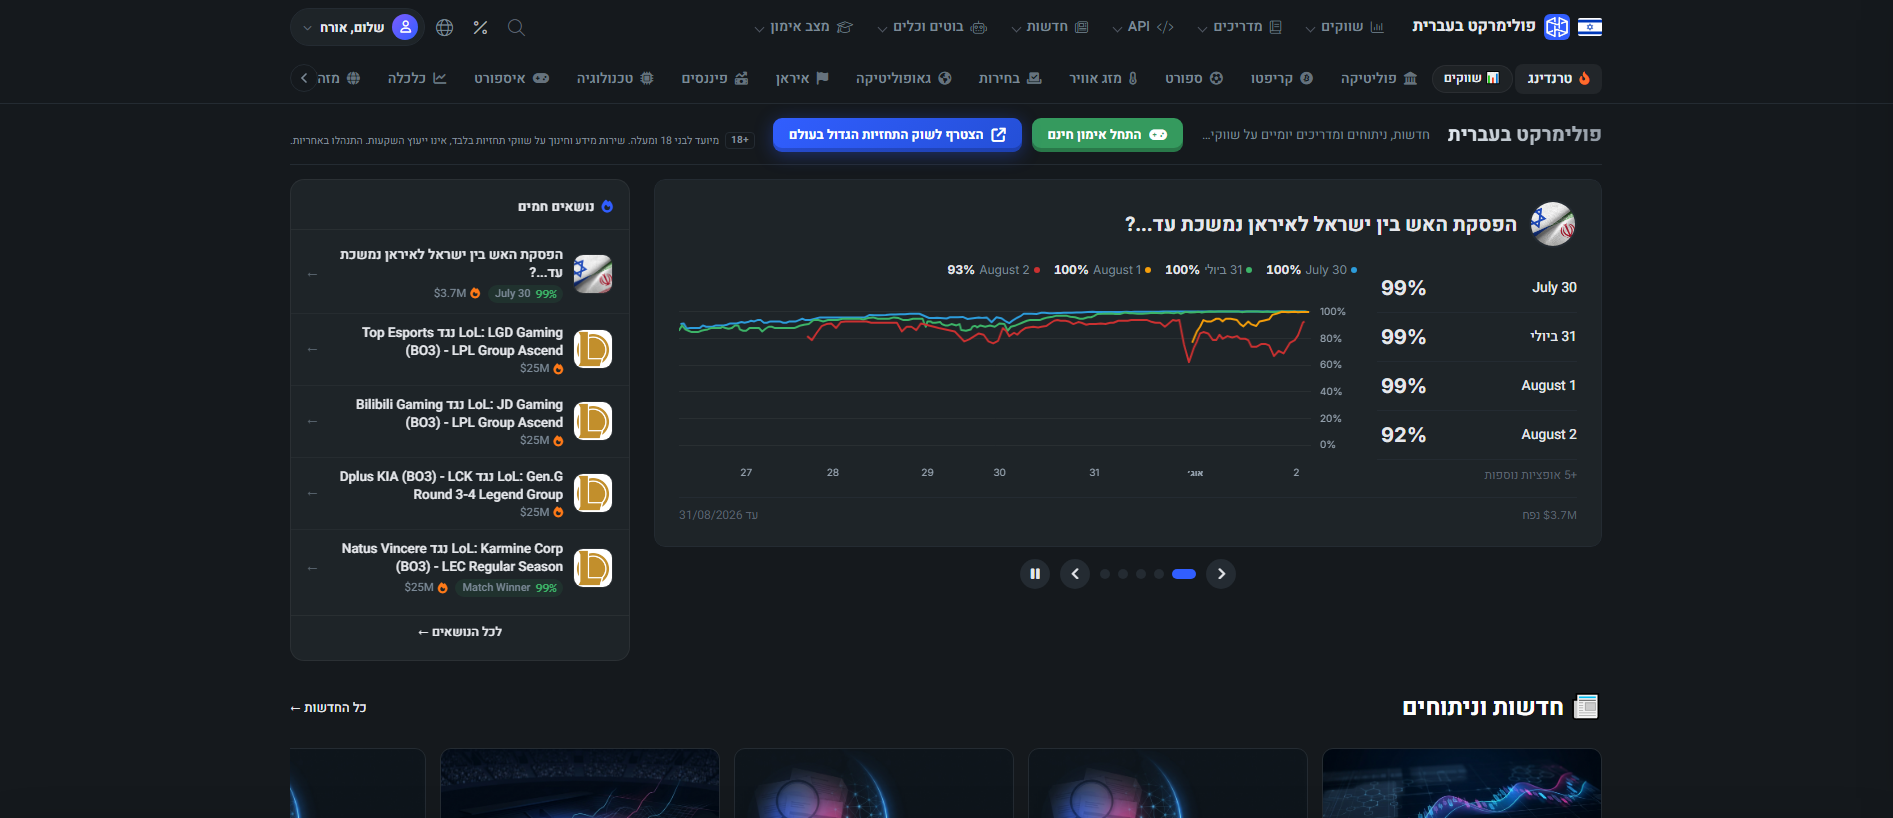Viewport: 1893px width, 818px height.
Task: Expand the 'בוטים וכלים' dropdown menu
Action: [x=932, y=27]
